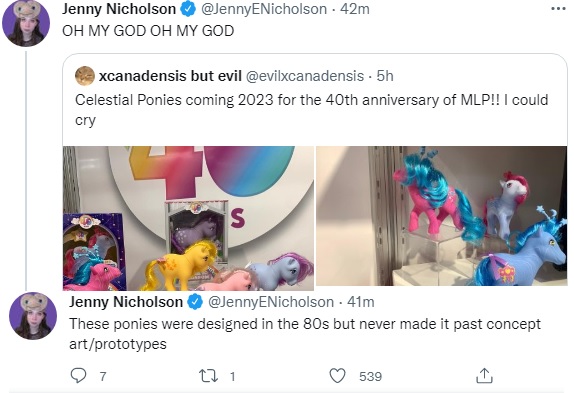This screenshot has width=574, height=393.
Task: Open the 40th anniversary ponies photo
Action: click(x=189, y=218)
